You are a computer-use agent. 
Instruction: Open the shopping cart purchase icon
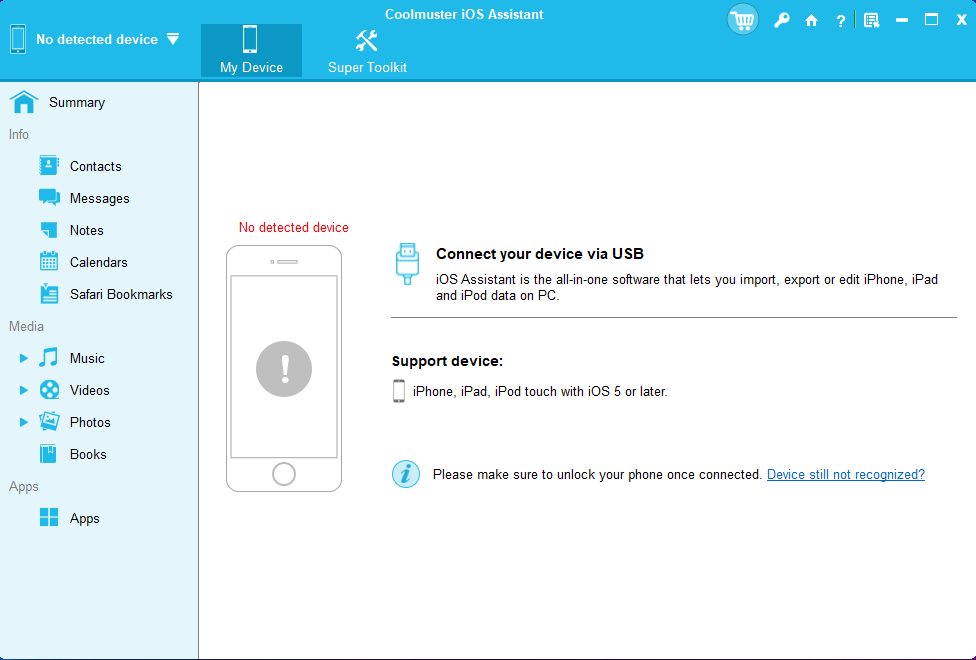click(x=743, y=20)
